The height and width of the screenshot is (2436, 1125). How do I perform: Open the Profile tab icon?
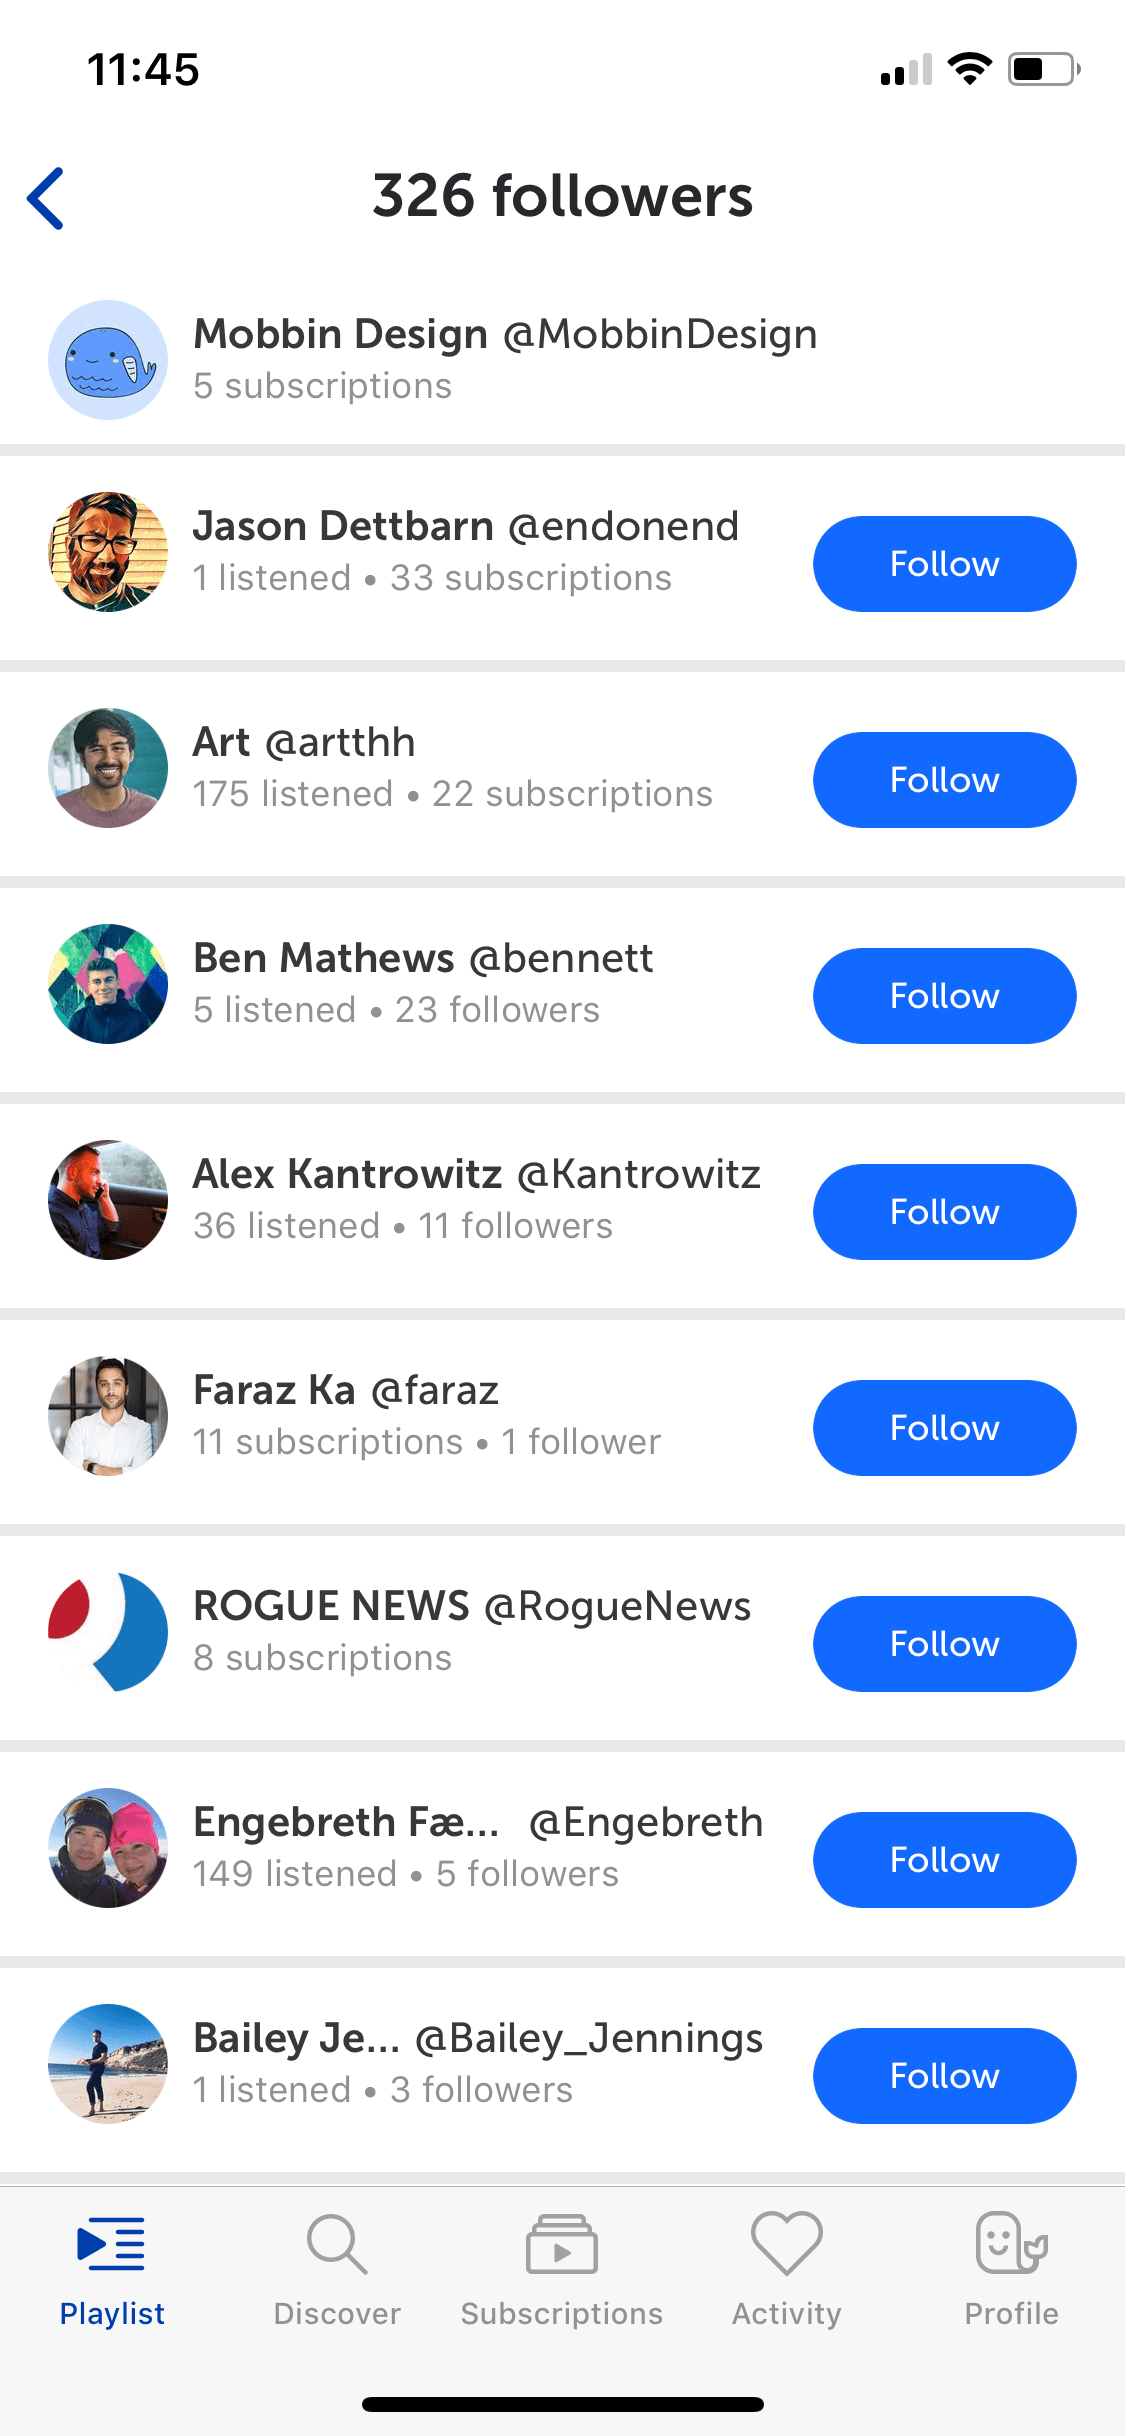click(x=1011, y=2243)
